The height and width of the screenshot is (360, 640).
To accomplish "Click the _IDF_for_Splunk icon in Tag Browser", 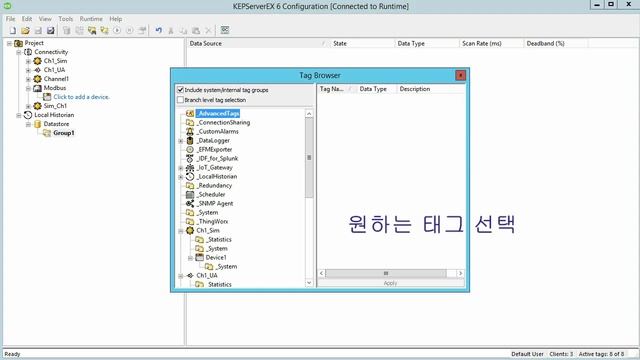I will tap(190, 158).
